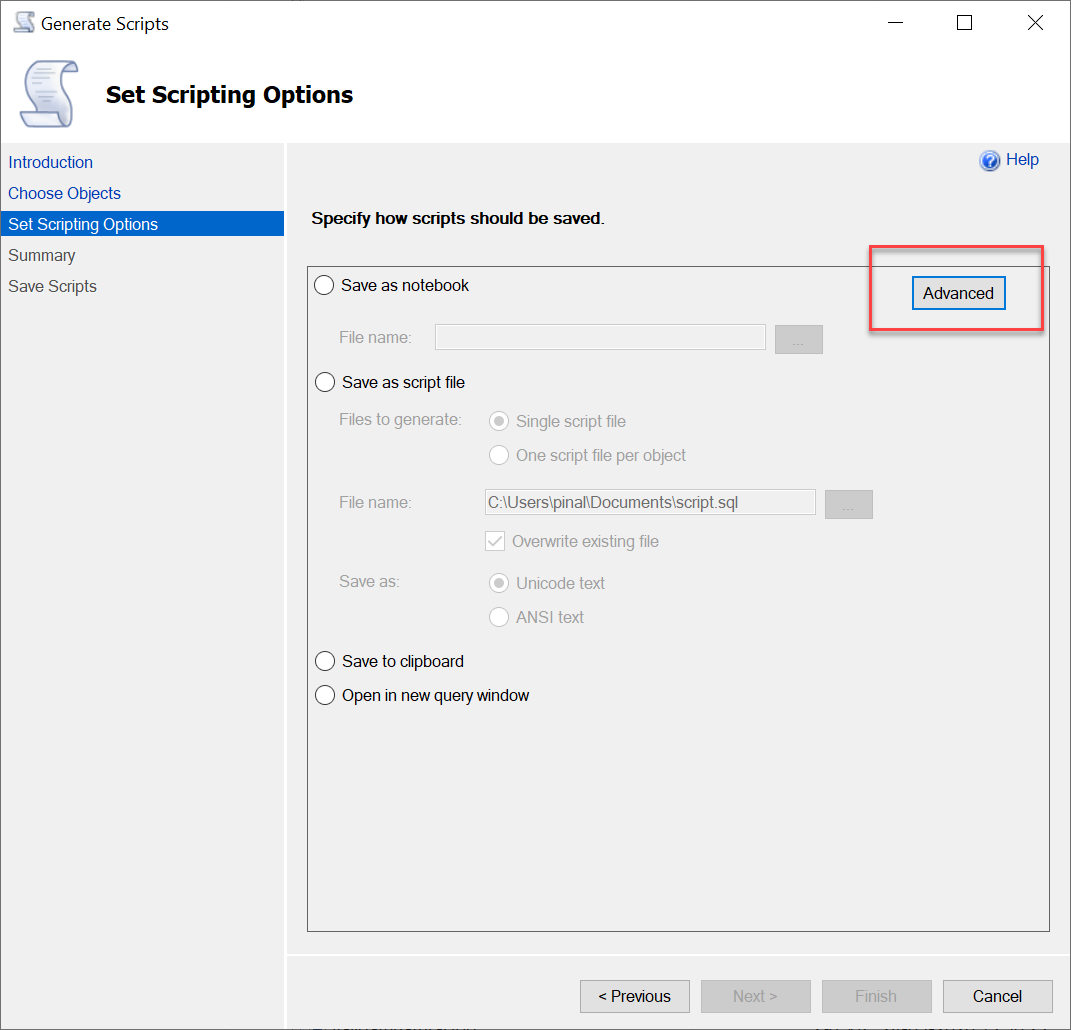
Task: Select Save to clipboard option
Action: point(324,661)
